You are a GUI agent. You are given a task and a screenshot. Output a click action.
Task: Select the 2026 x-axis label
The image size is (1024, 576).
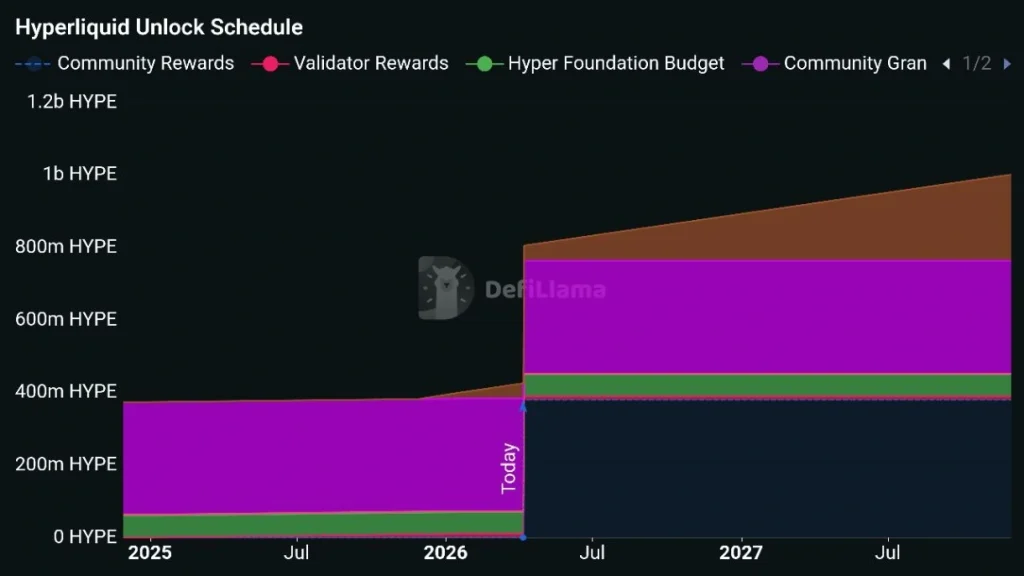tap(447, 552)
